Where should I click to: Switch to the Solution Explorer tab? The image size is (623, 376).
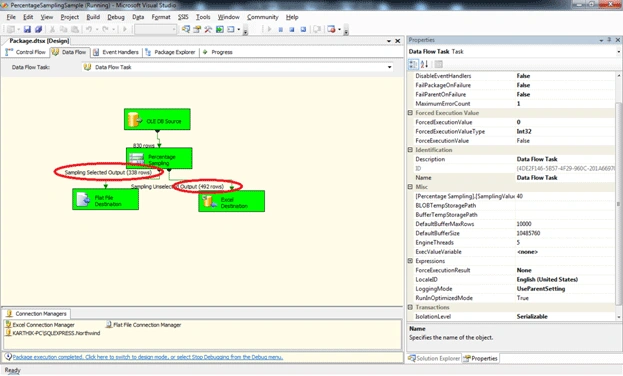click(434, 359)
